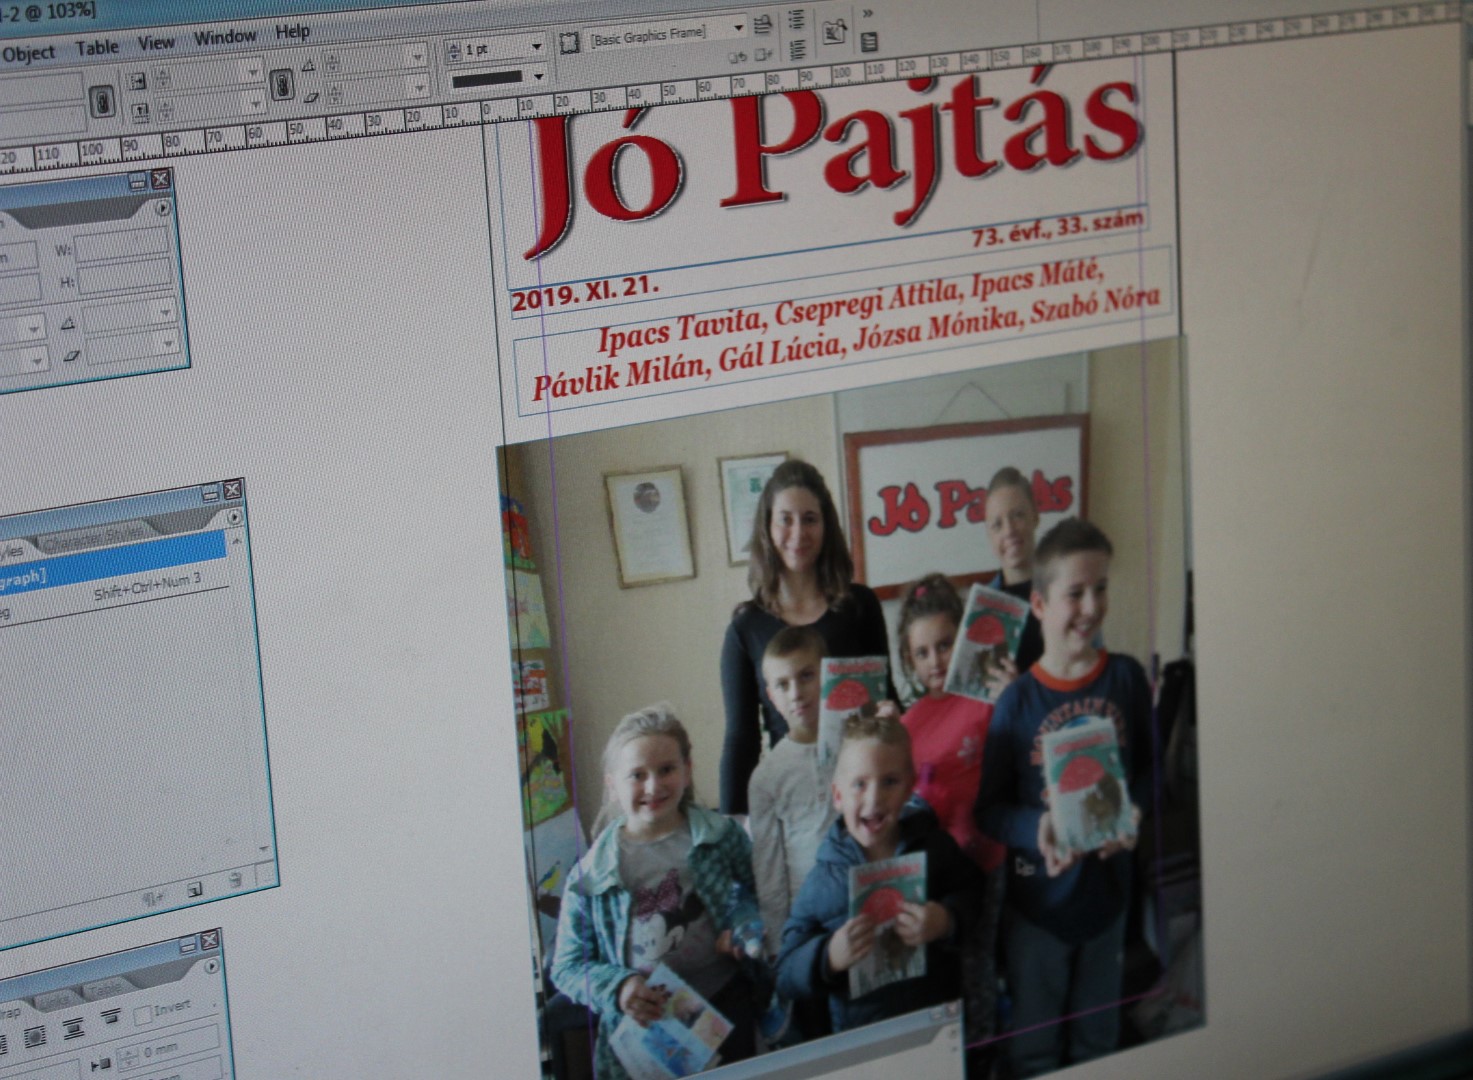
Task: Click the Transform panel W input field
Action: coord(124,242)
